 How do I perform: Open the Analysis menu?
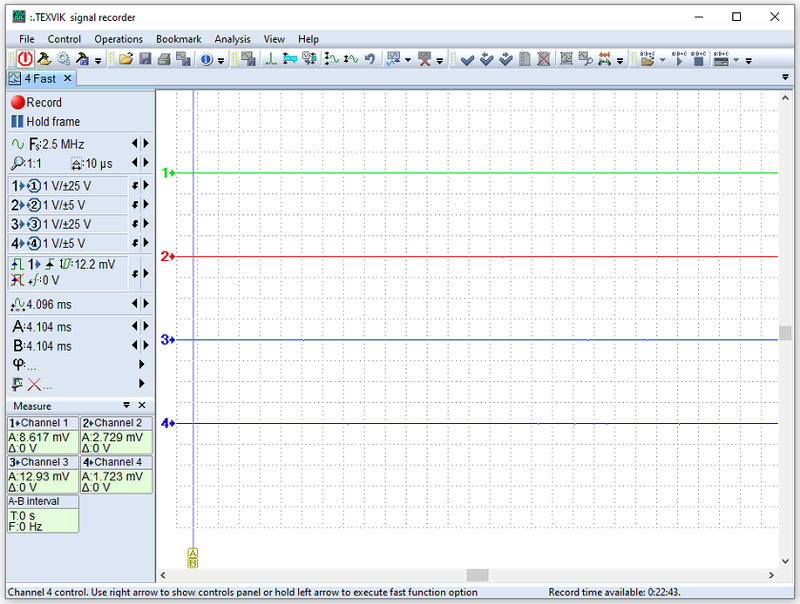(x=232, y=39)
